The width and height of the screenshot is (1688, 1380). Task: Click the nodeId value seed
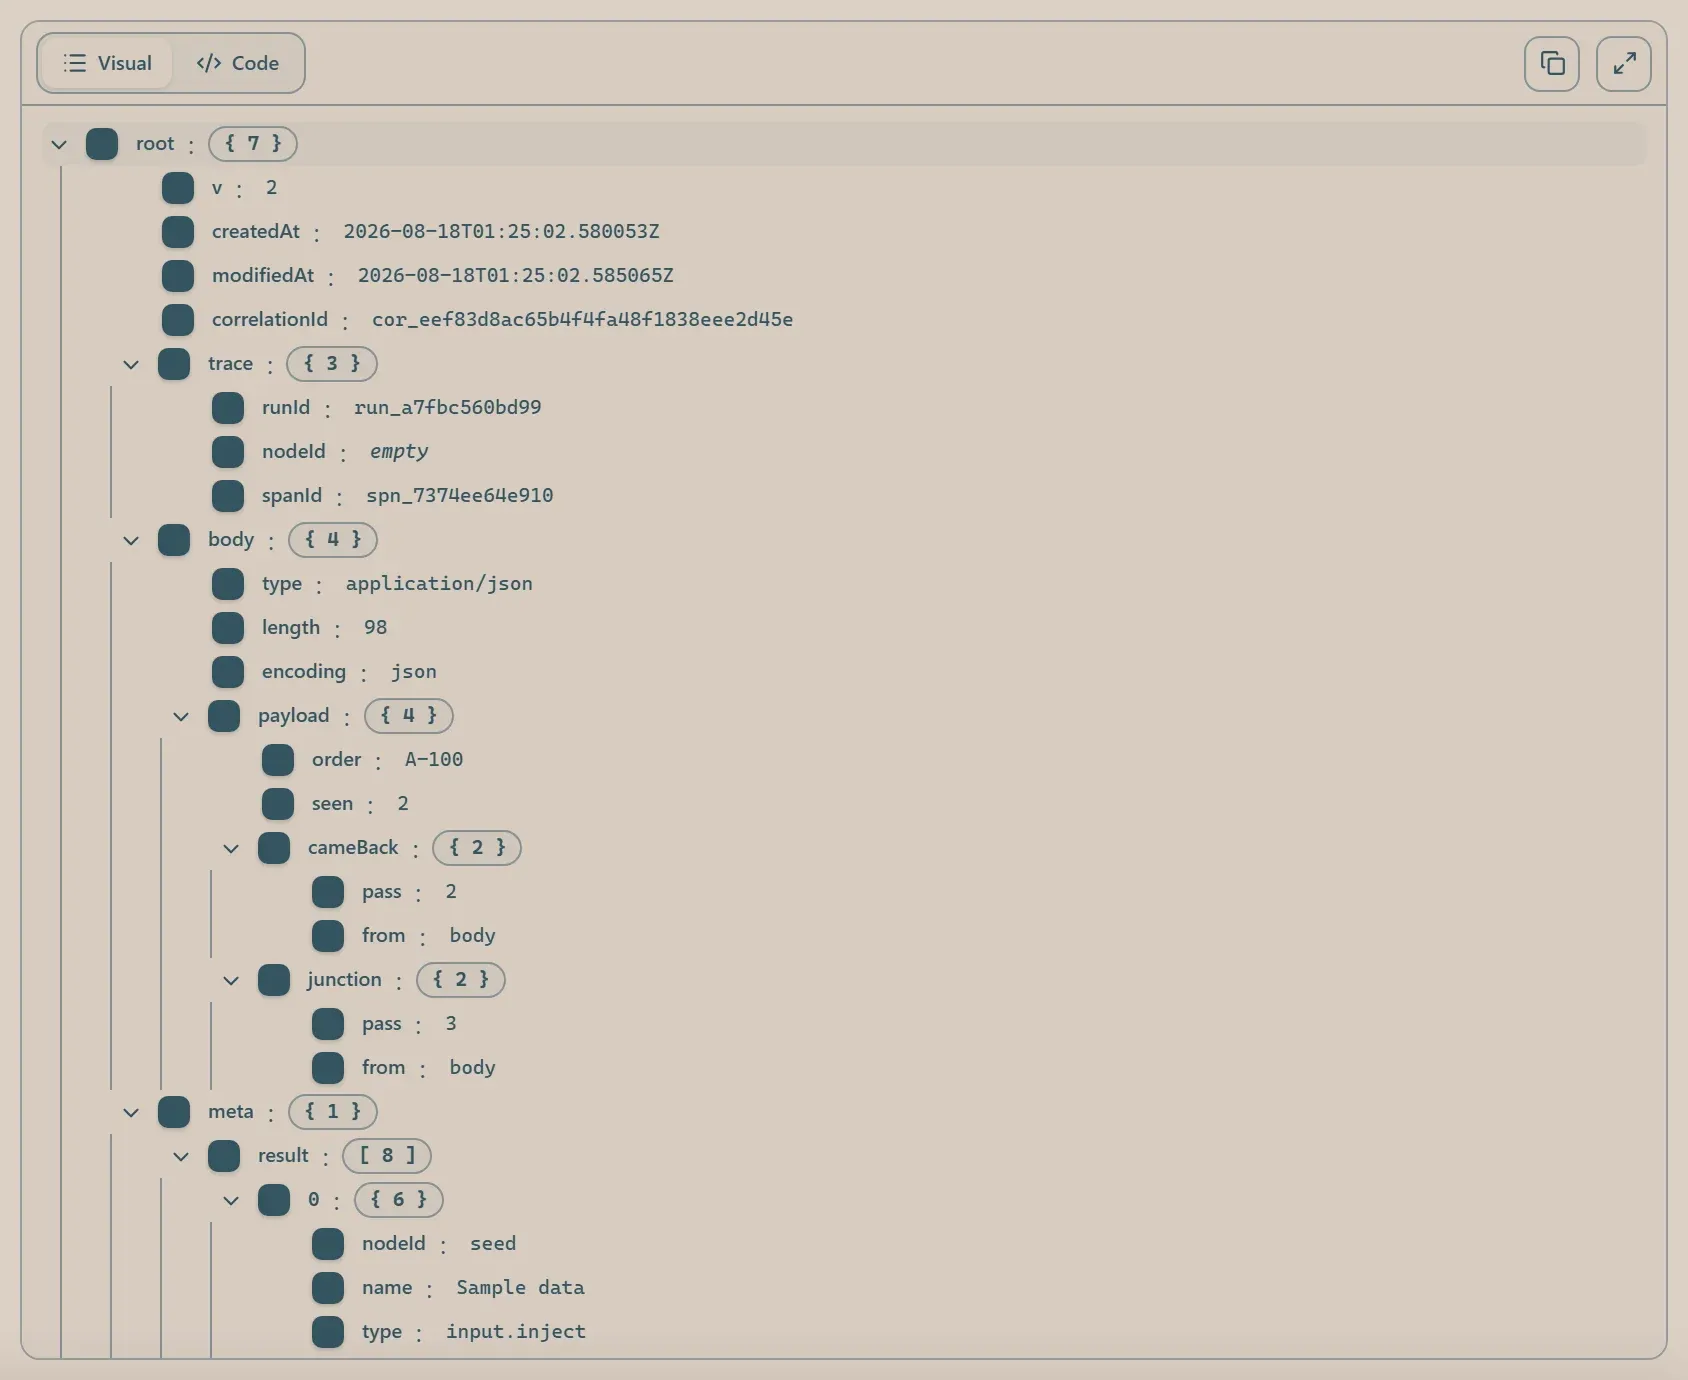[493, 1244]
